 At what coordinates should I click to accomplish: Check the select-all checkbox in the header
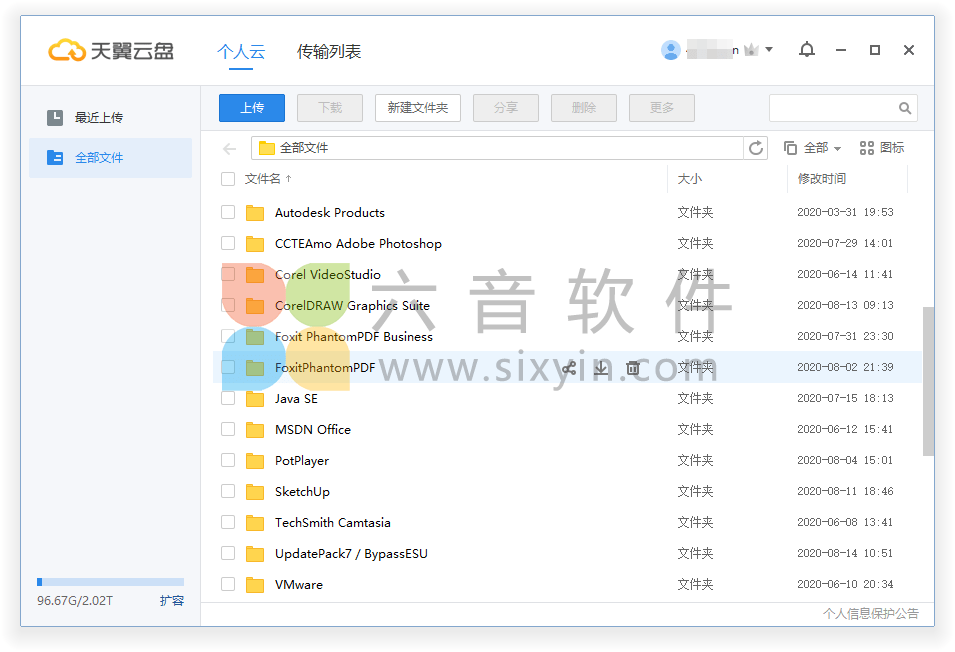pyautogui.click(x=228, y=179)
